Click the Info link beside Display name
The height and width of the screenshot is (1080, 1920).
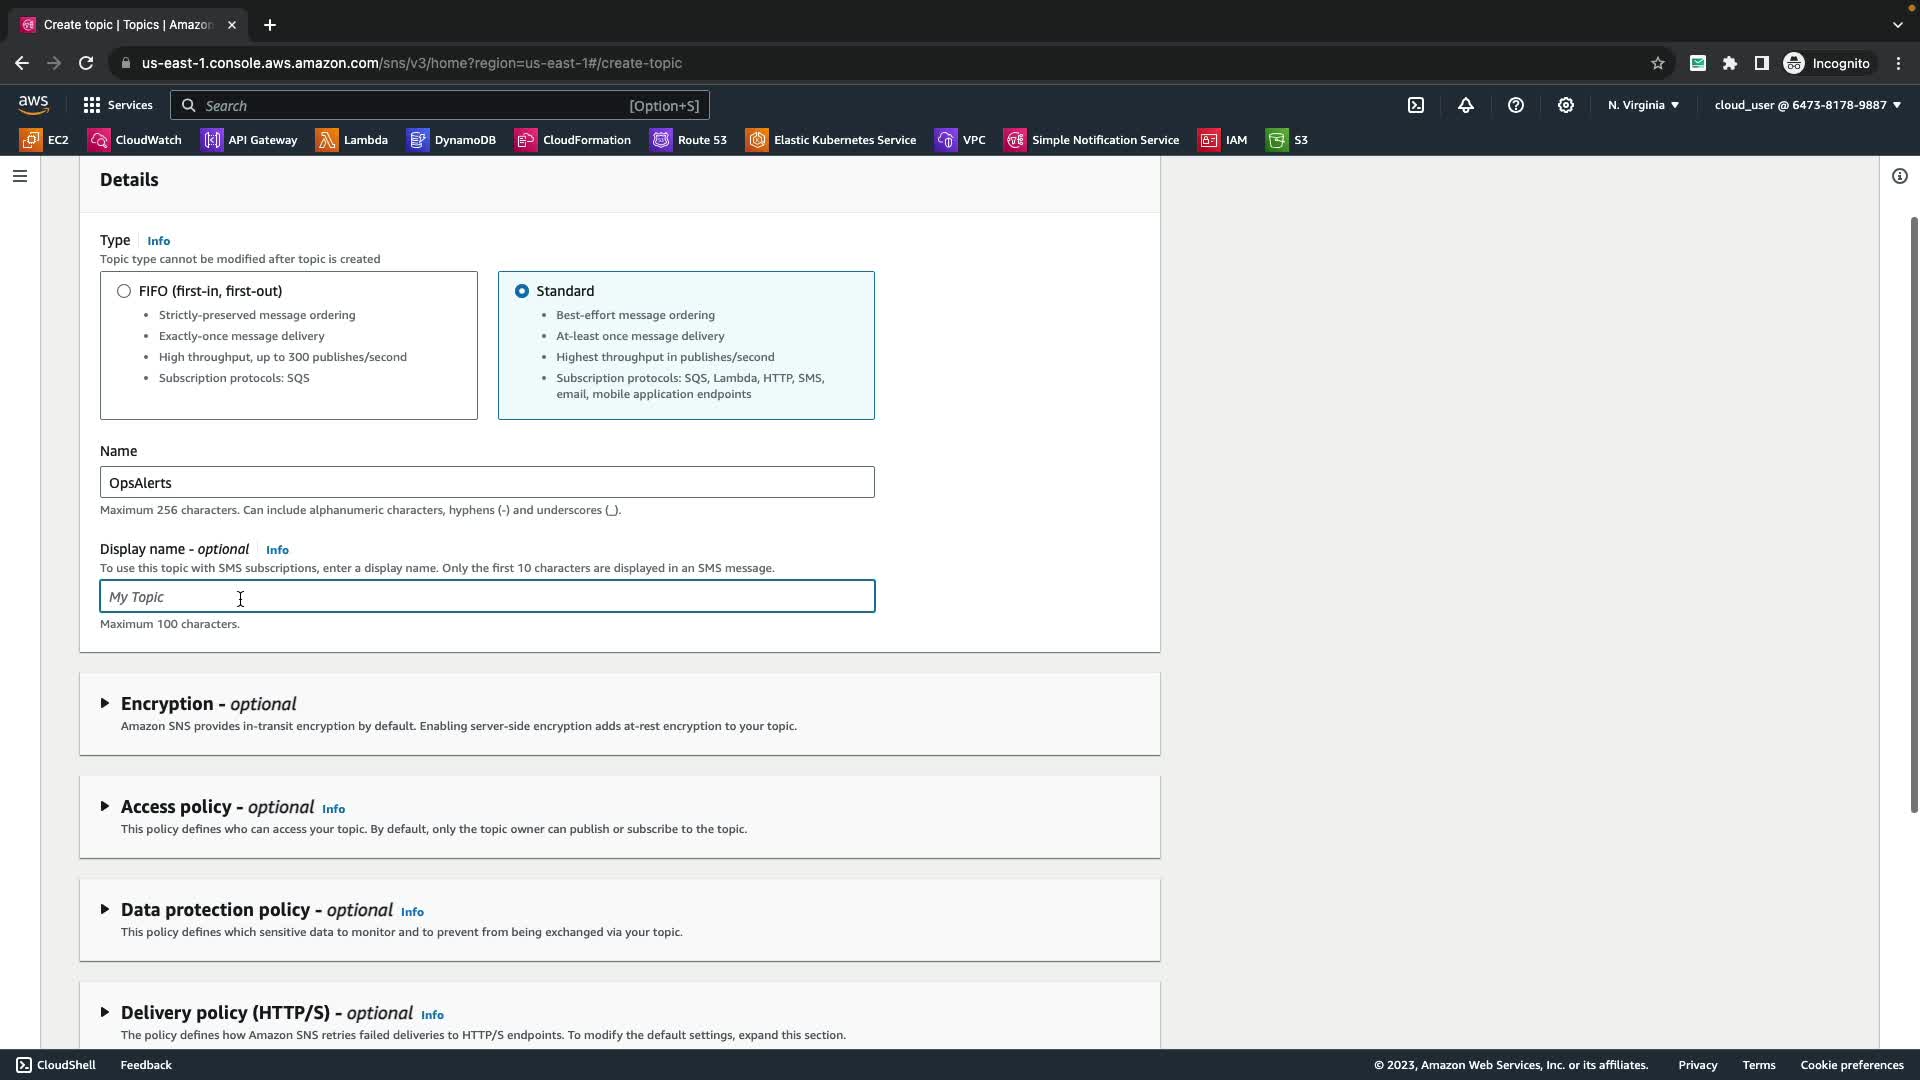tap(277, 550)
